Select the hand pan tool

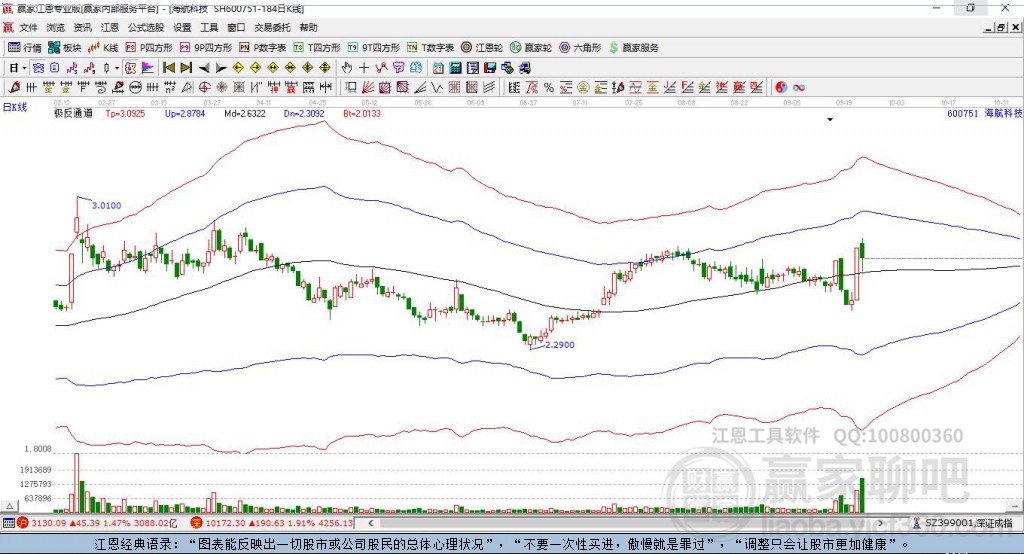point(347,68)
